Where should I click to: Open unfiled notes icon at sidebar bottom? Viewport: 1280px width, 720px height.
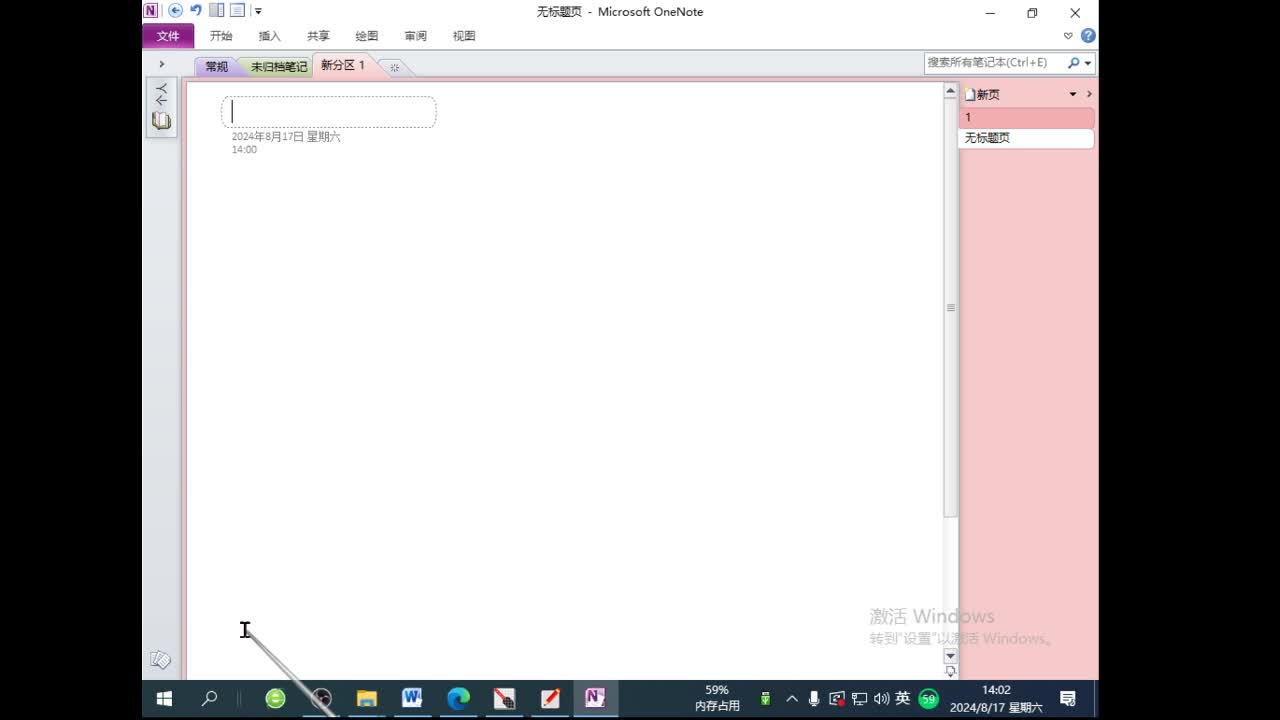160,660
